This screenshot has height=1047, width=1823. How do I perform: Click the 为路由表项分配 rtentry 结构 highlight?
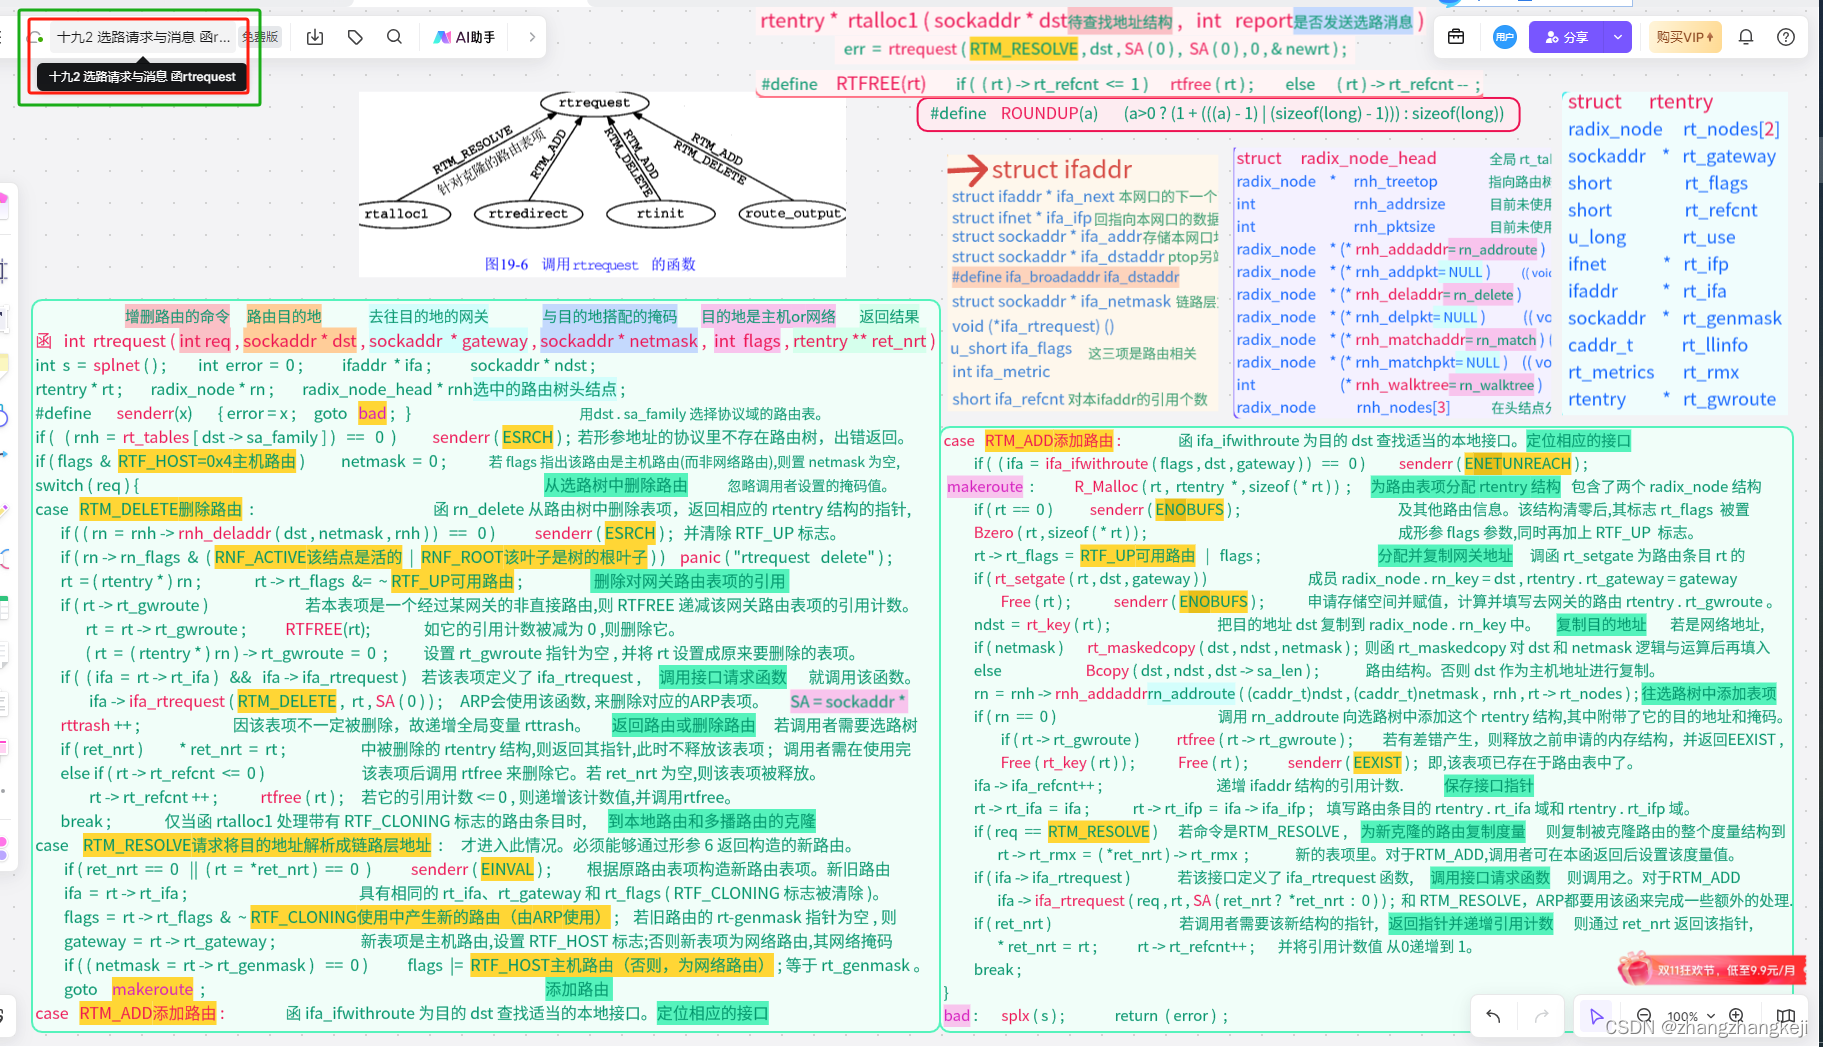[1464, 486]
